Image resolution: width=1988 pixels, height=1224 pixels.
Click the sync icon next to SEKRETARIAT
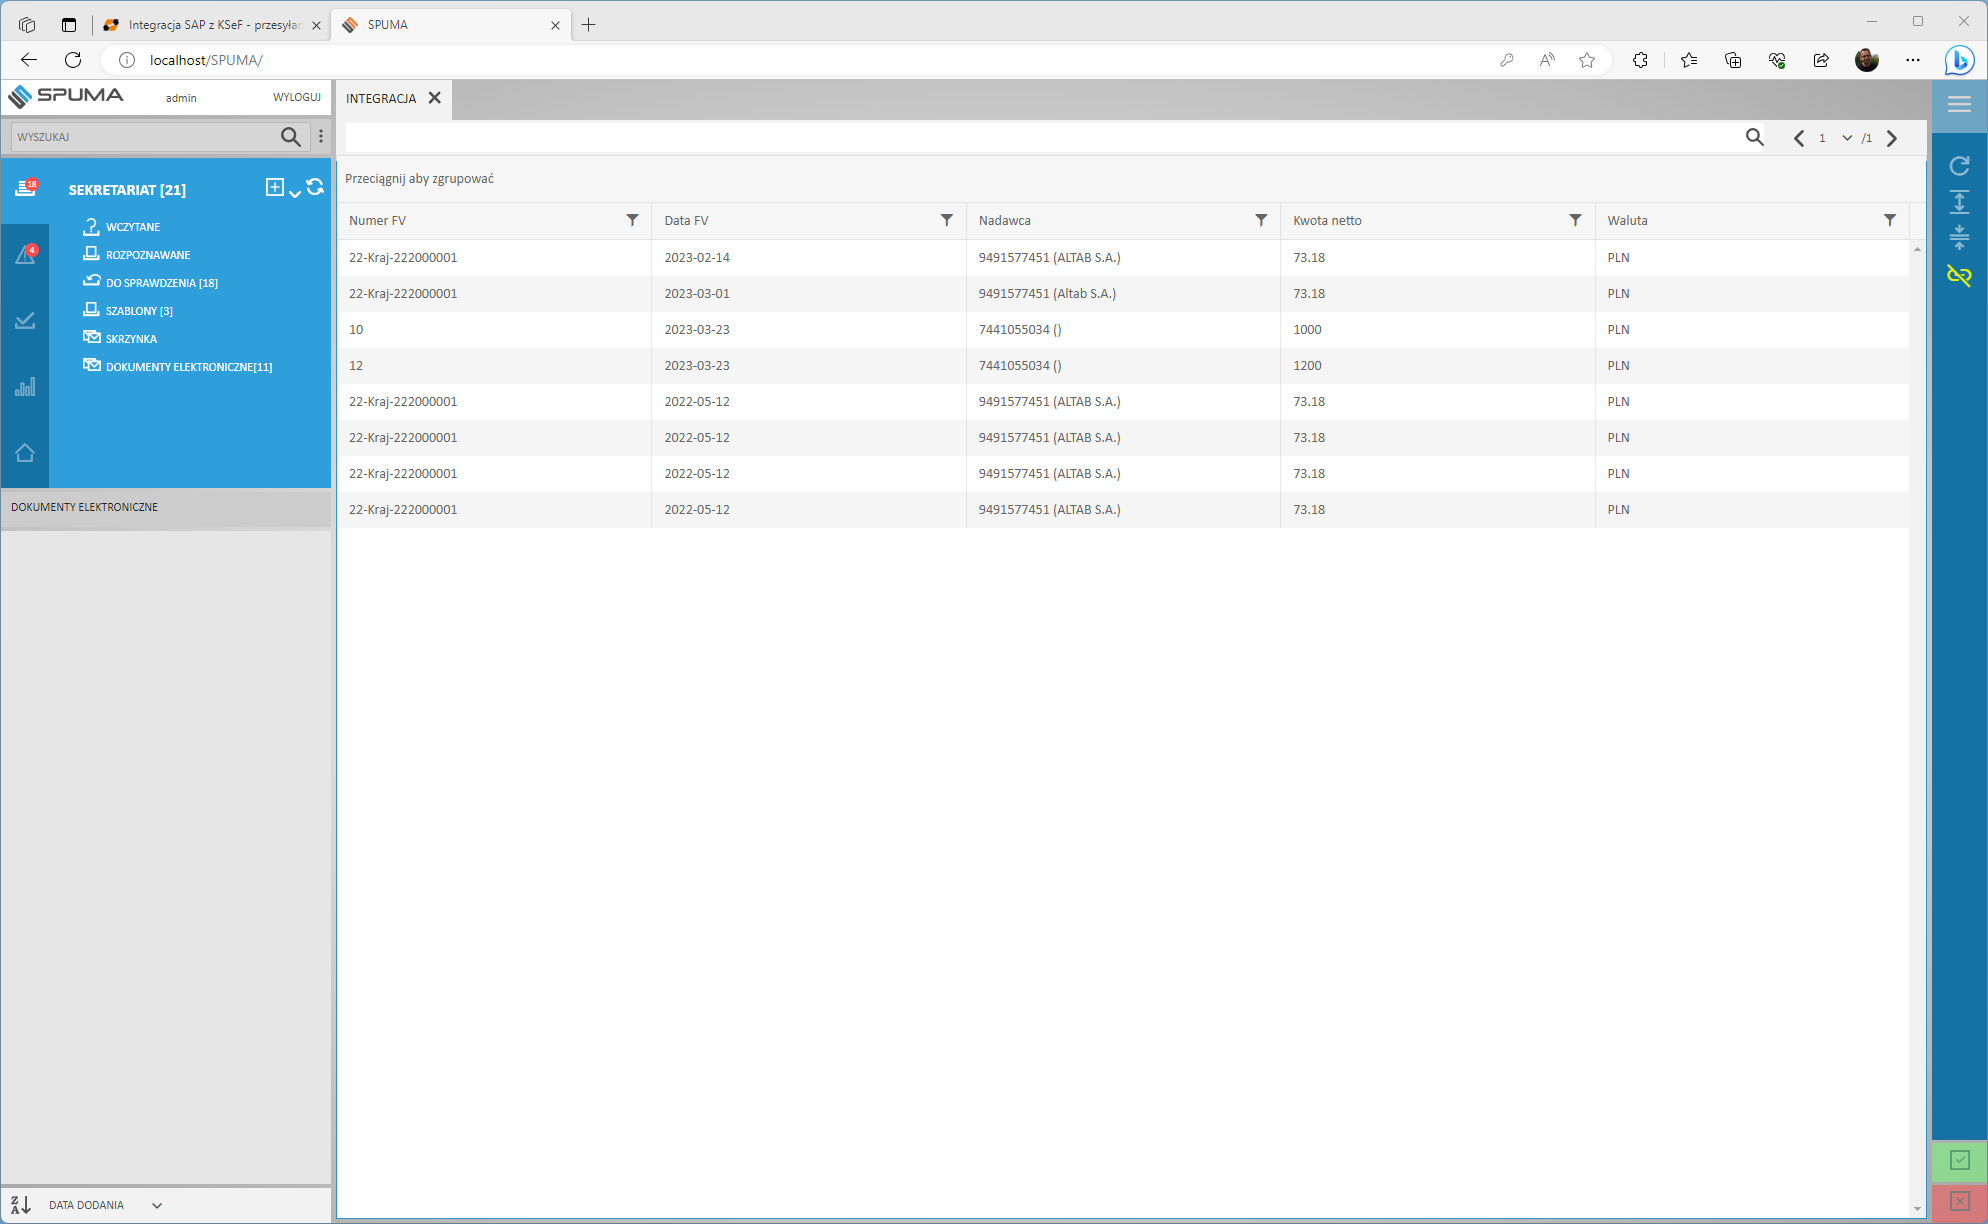coord(315,187)
